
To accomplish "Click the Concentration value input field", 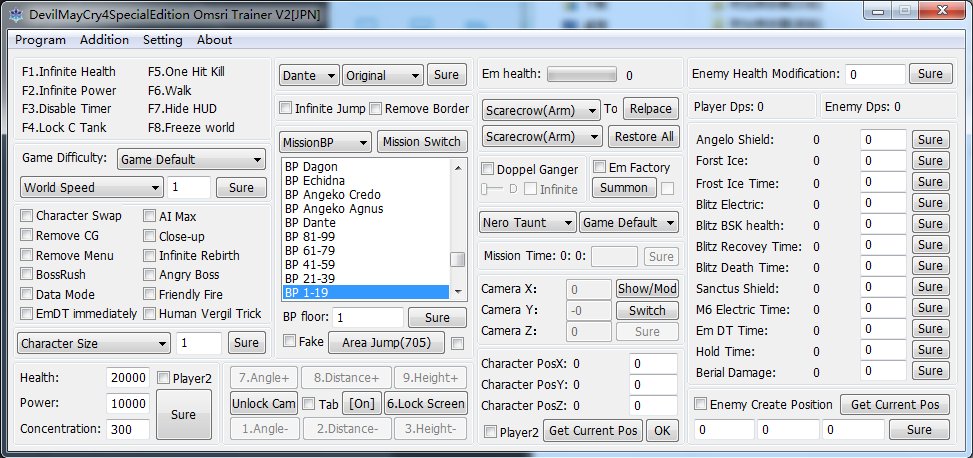I will [x=128, y=429].
